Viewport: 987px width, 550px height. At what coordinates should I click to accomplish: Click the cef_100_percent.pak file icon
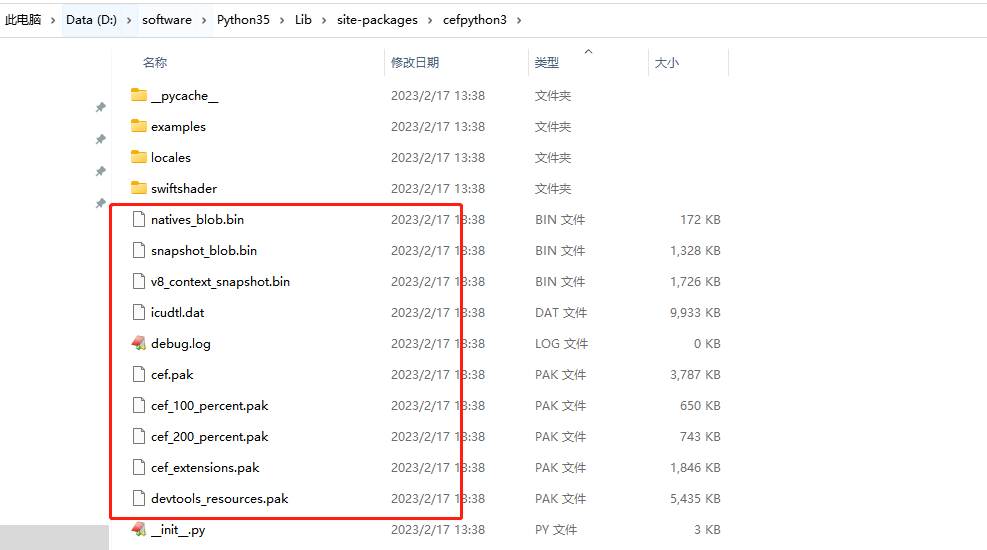pos(138,405)
